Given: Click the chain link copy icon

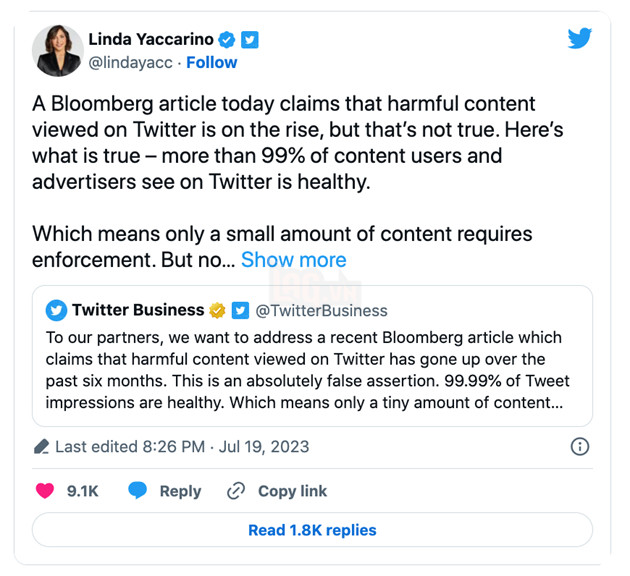Looking at the screenshot, I should point(236,491).
